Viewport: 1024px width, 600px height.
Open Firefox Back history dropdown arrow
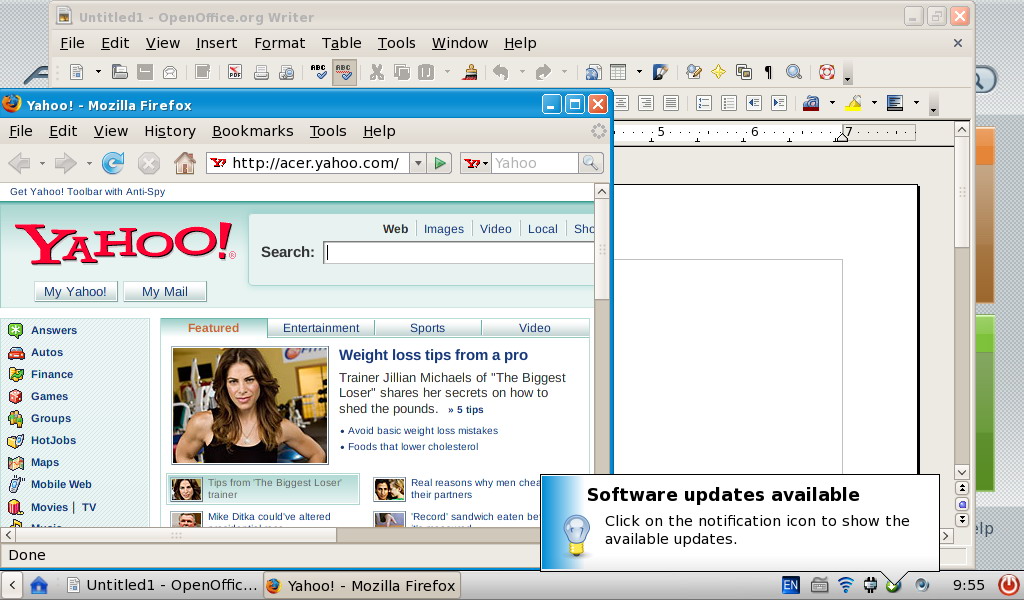click(42, 163)
